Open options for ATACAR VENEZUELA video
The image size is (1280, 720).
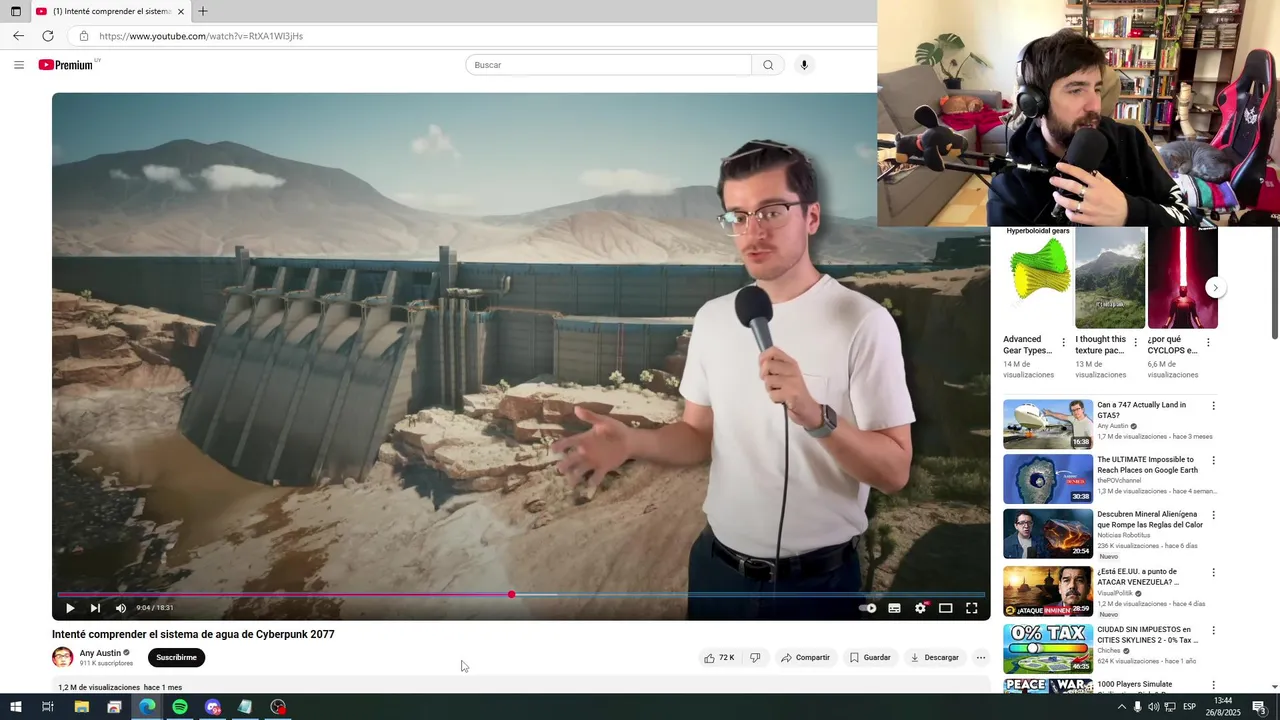click(1214, 573)
